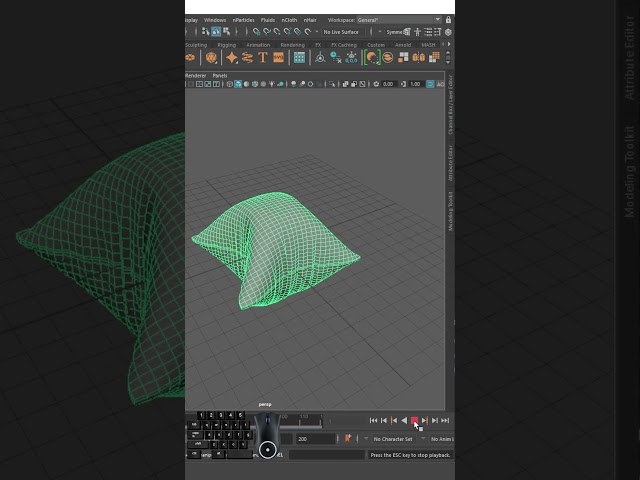This screenshot has height=480, width=640.
Task: Step back to previous key
Action: 394,420
